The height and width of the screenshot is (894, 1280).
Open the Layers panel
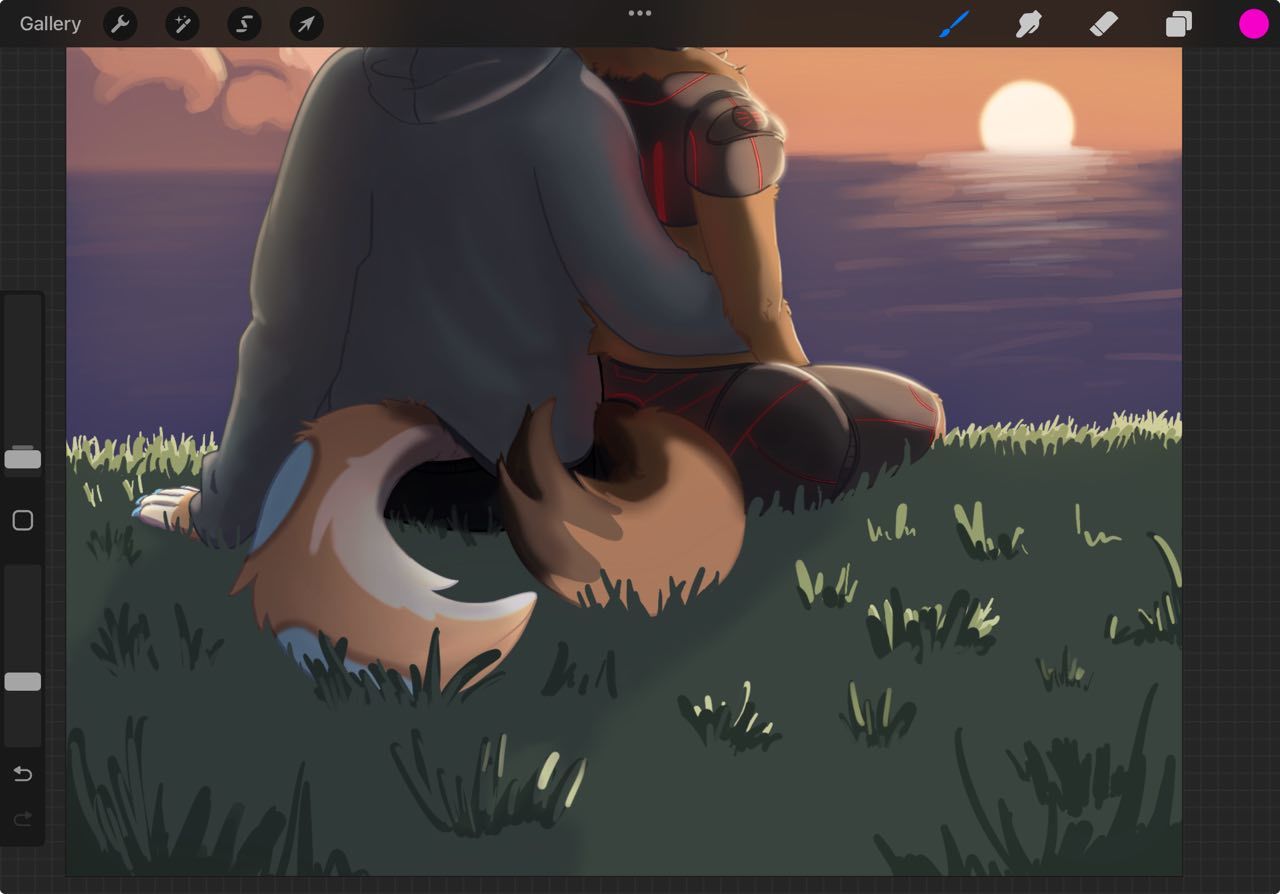point(1178,24)
